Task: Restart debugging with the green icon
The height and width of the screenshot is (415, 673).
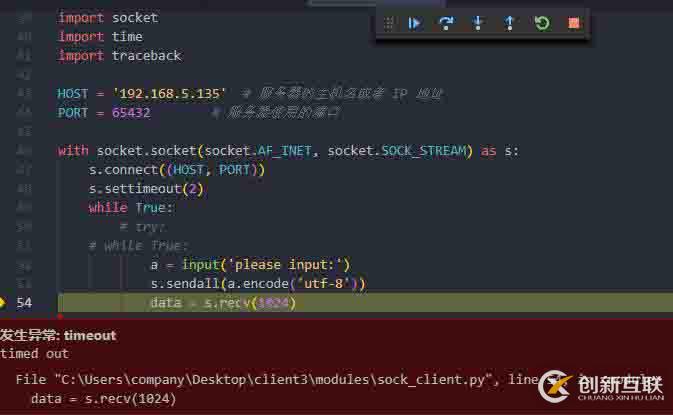Action: pos(542,23)
